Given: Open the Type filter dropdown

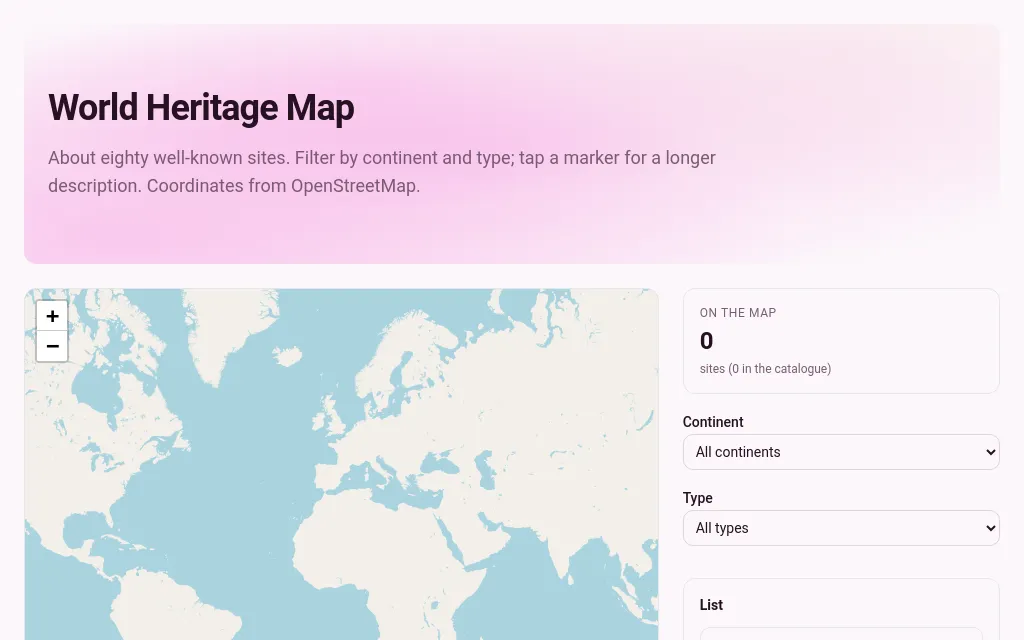Looking at the screenshot, I should pyautogui.click(x=841, y=528).
